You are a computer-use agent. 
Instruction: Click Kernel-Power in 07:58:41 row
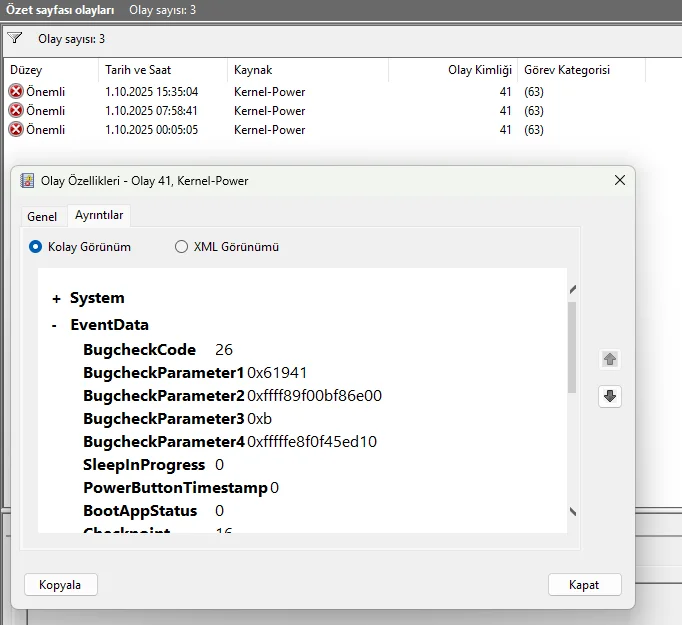point(270,111)
